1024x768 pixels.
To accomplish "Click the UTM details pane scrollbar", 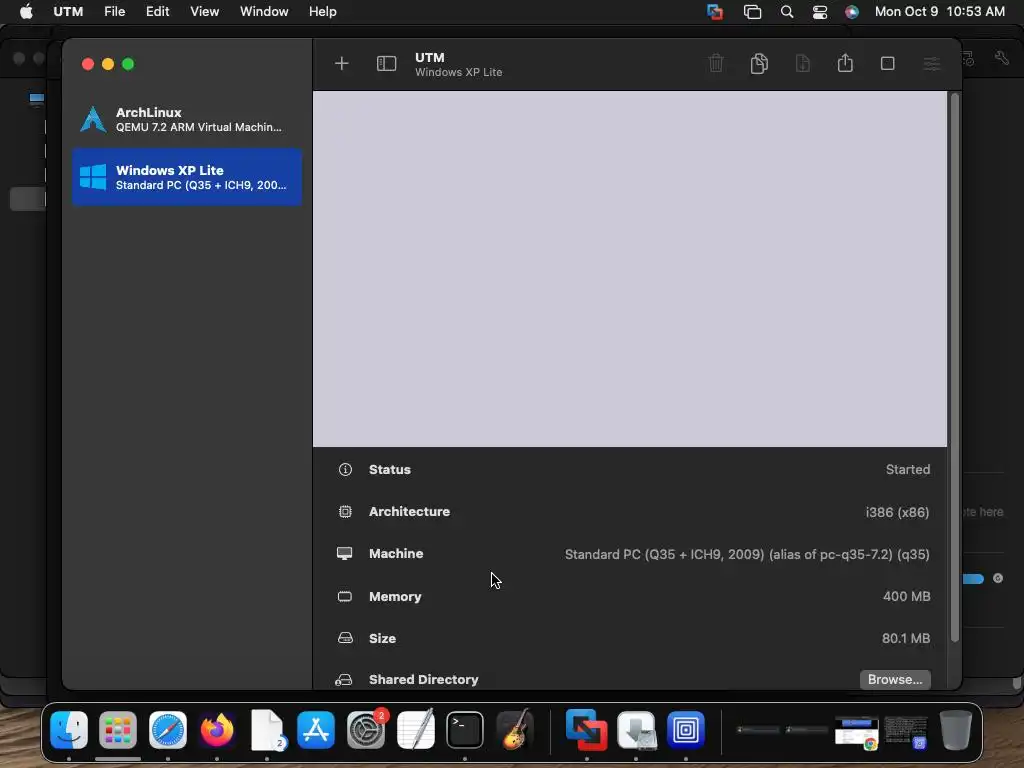I will click(x=955, y=367).
